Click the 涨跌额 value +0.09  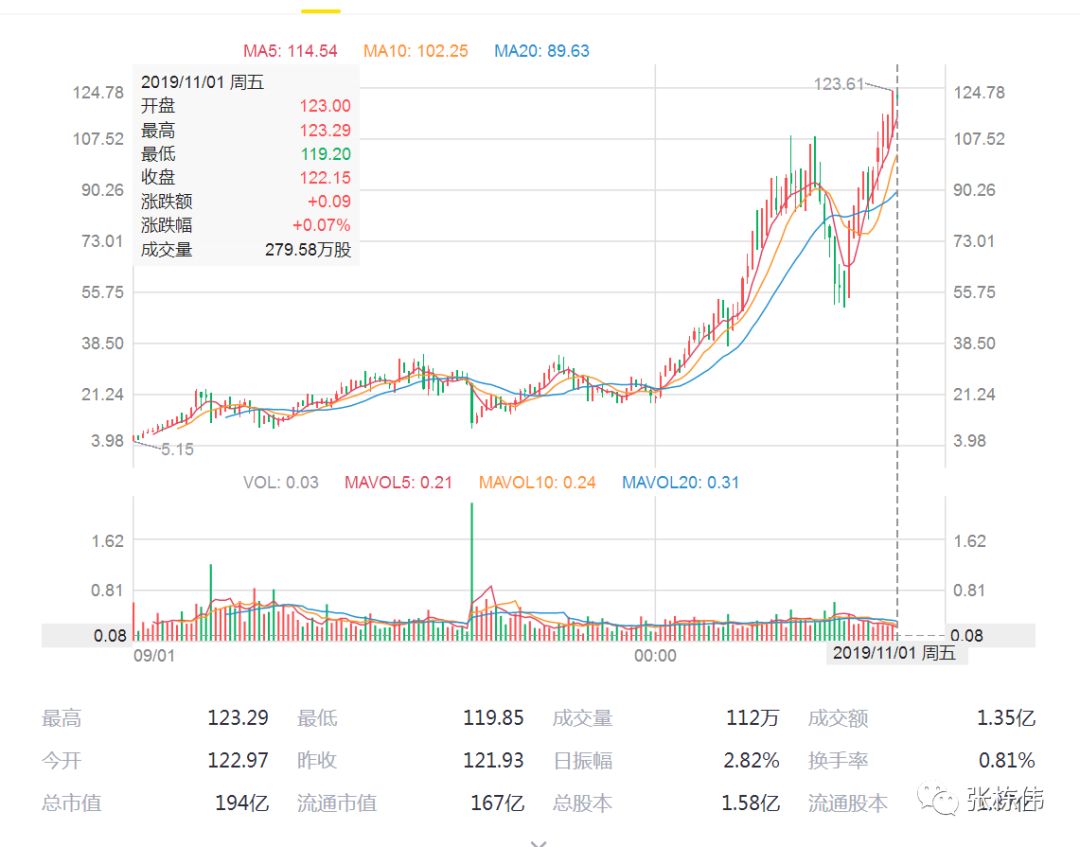(329, 201)
